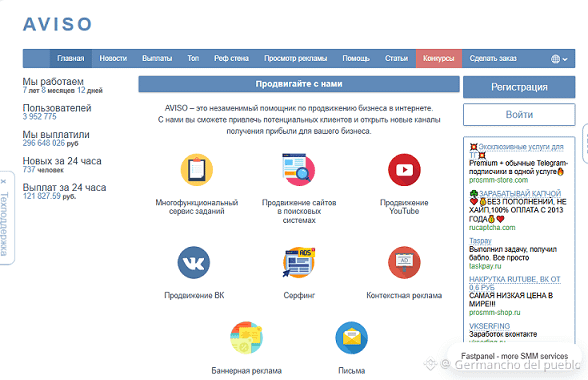Click the Fastpanel - more SMM services banner
588x380 pixels.
pos(514,356)
